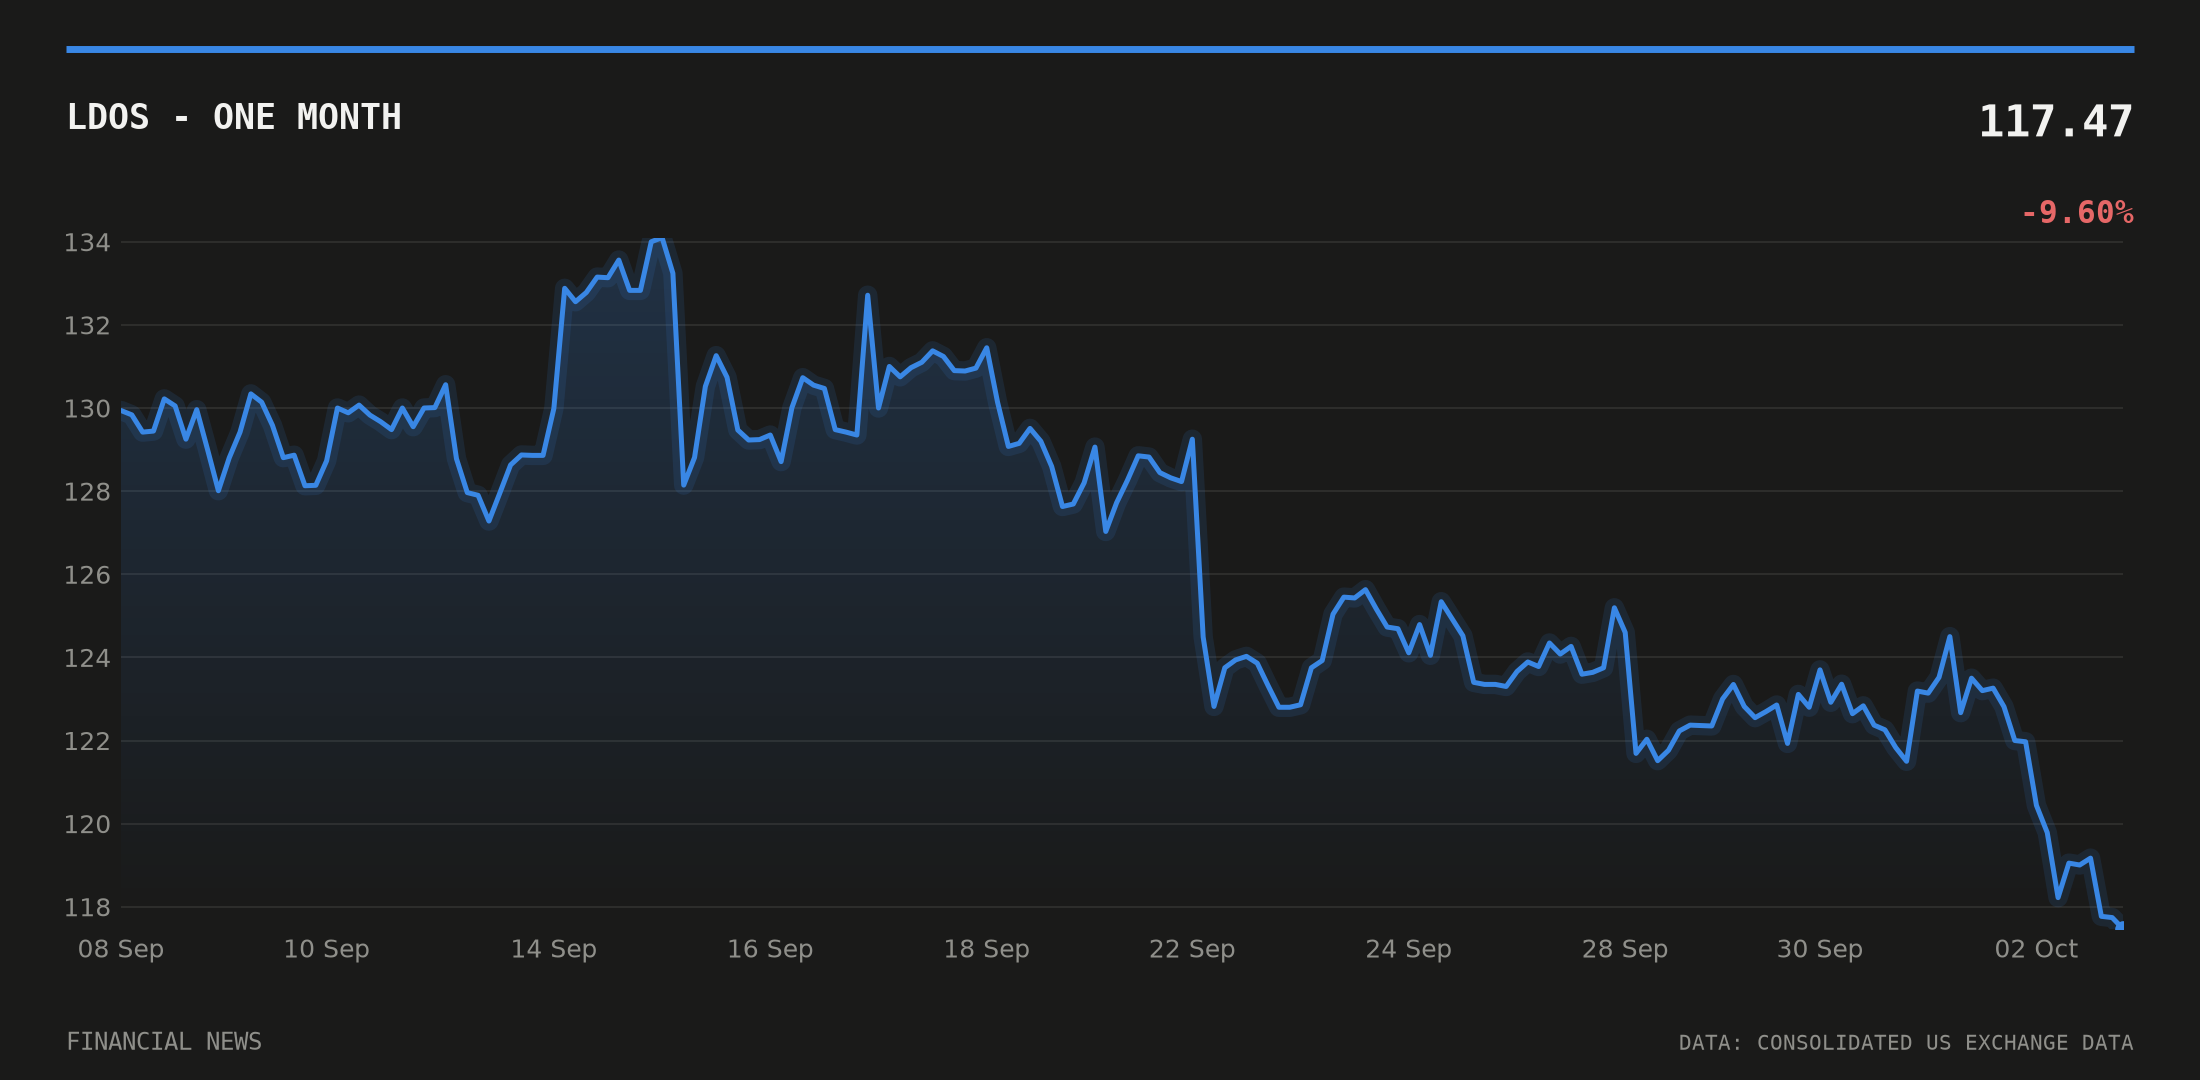
Task: Click the 126 y-axis label
Action: click(x=87, y=575)
